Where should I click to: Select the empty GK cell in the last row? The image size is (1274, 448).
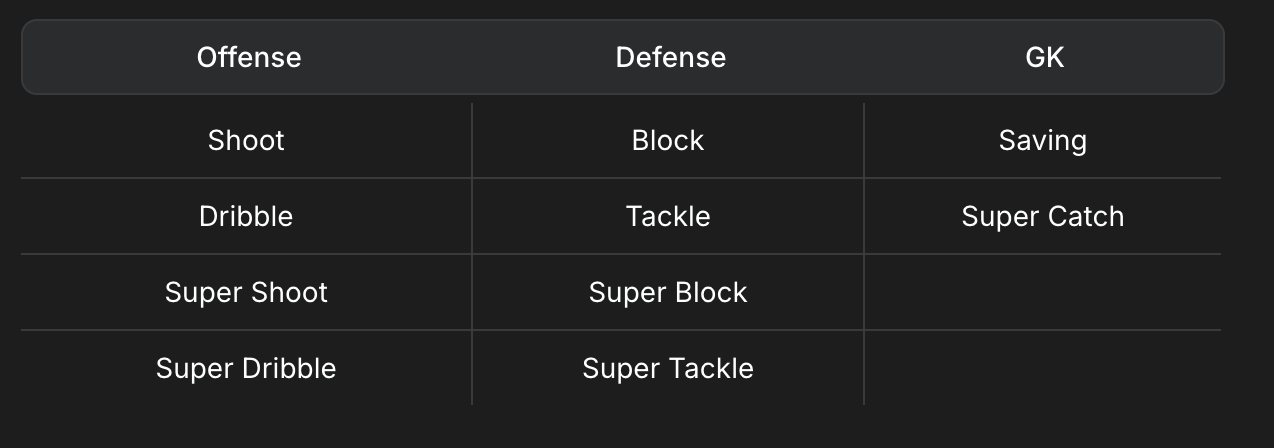(x=1042, y=369)
